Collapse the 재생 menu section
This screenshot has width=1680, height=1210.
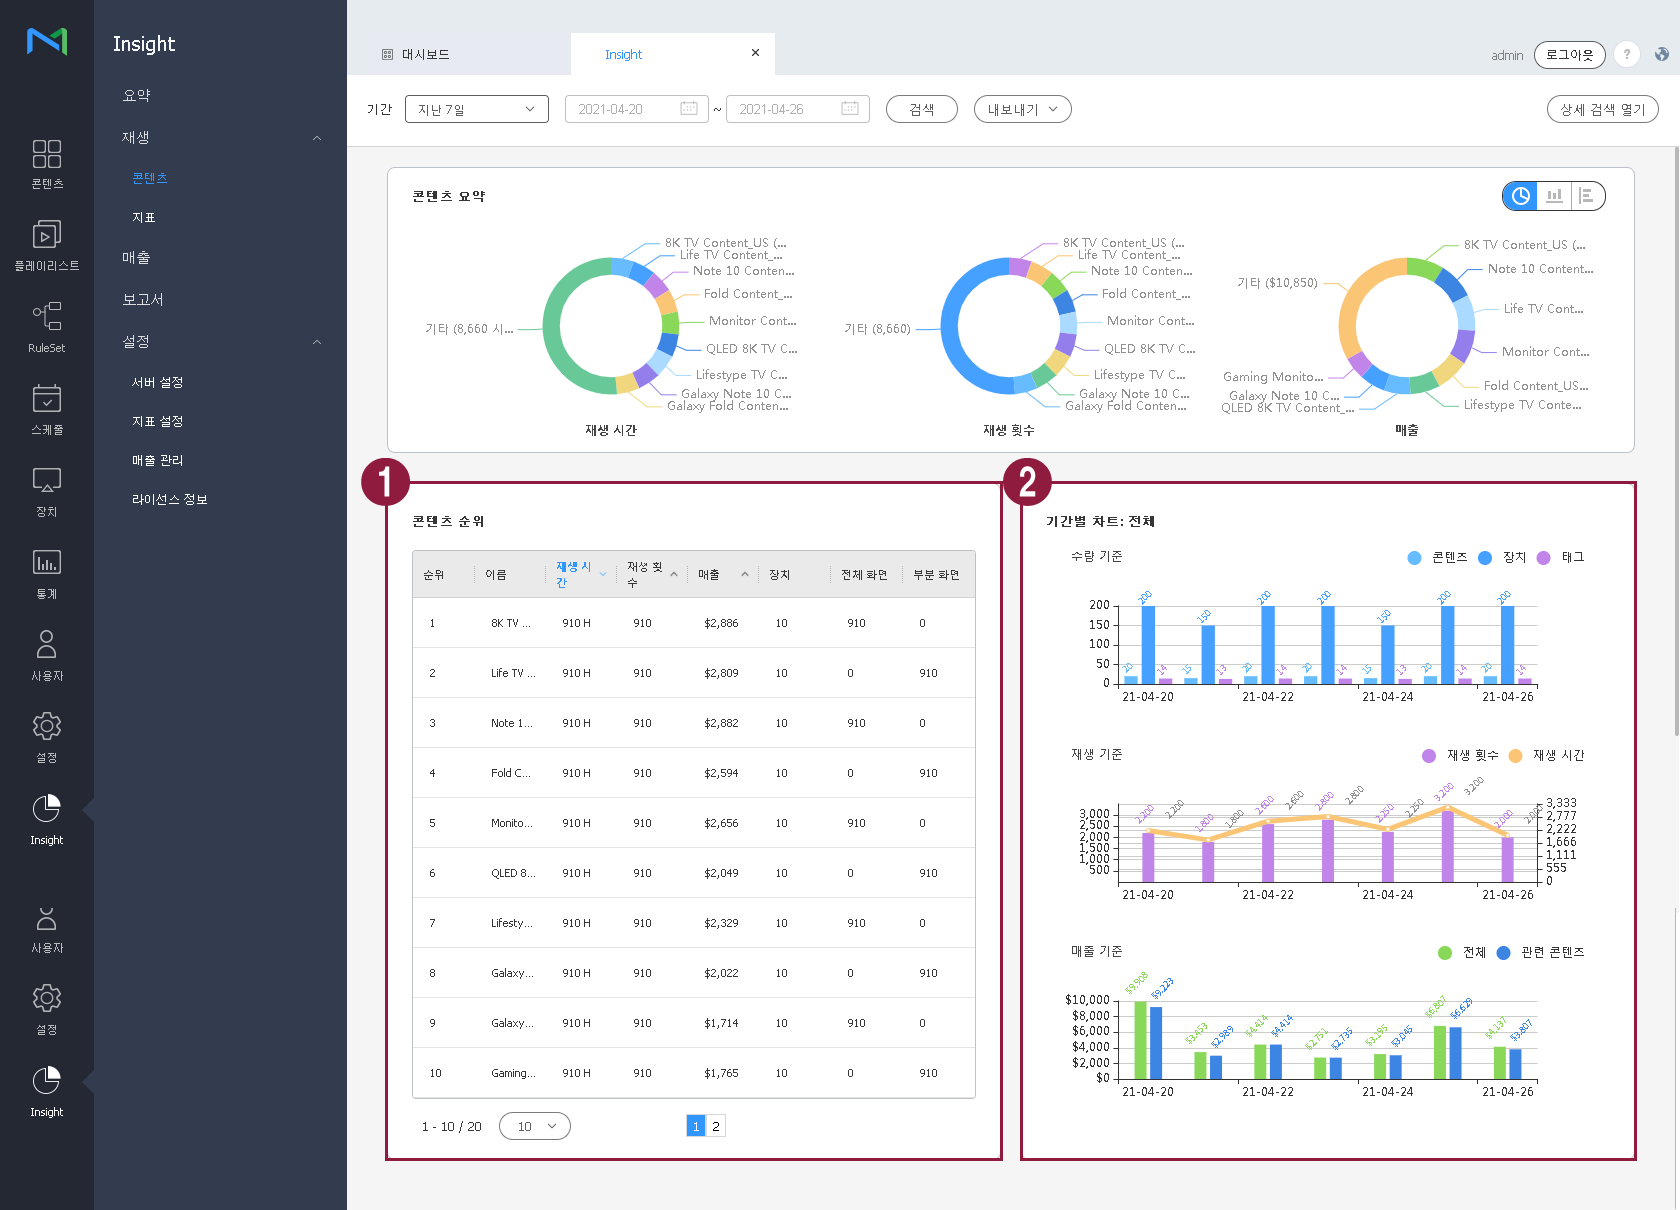click(317, 138)
